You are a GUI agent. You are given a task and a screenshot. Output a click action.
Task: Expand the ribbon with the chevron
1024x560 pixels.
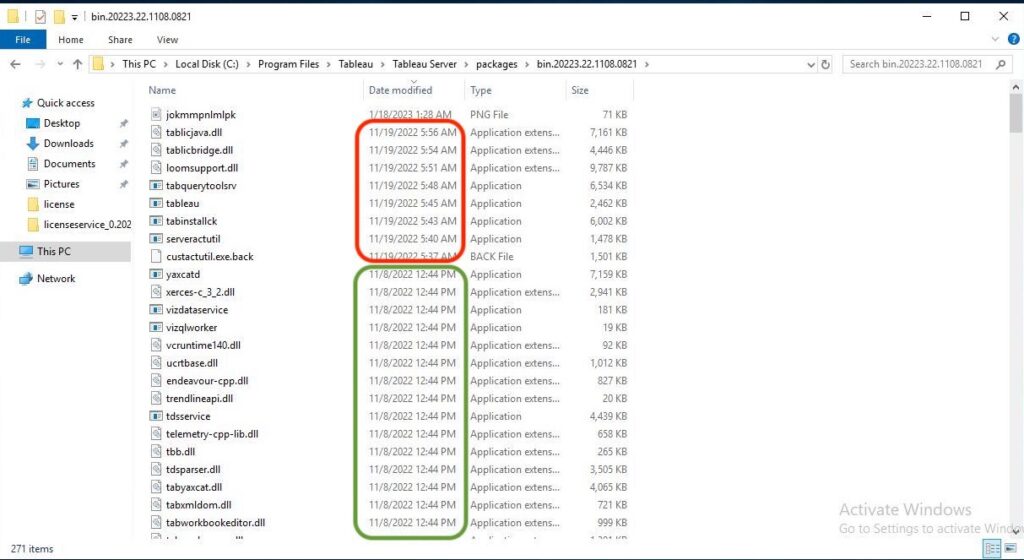pyautogui.click(x=995, y=40)
